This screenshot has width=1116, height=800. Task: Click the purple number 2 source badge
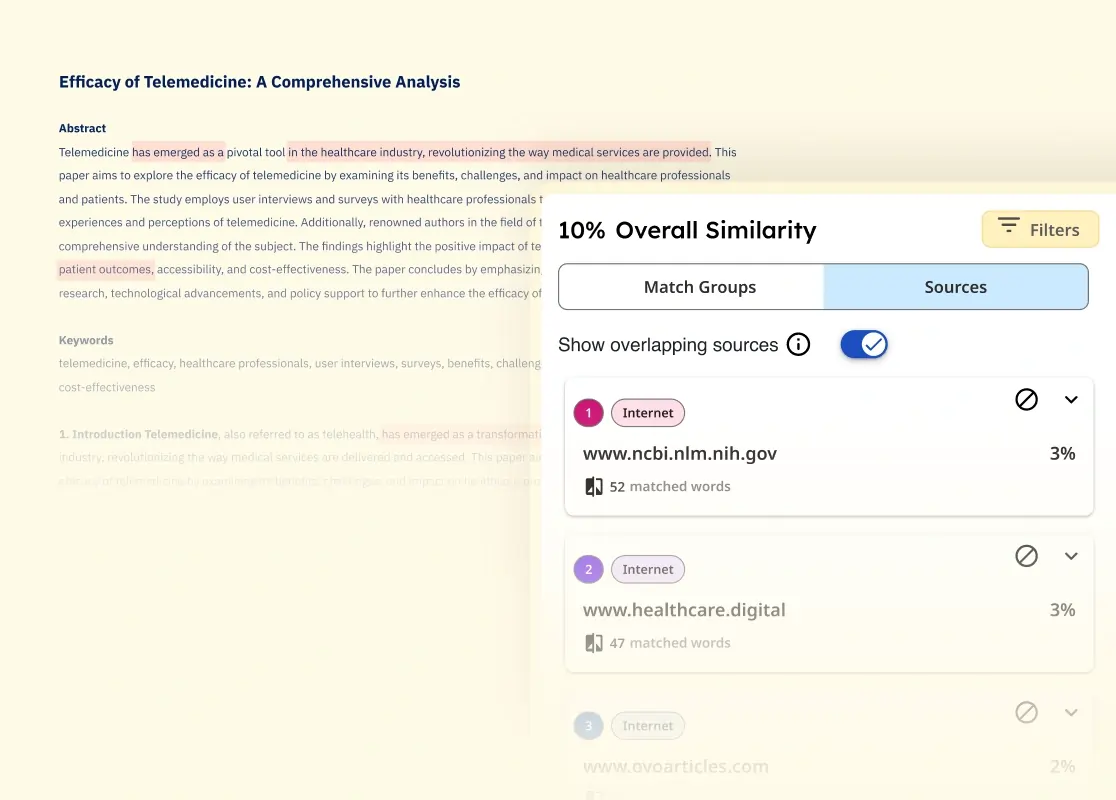[x=588, y=569]
